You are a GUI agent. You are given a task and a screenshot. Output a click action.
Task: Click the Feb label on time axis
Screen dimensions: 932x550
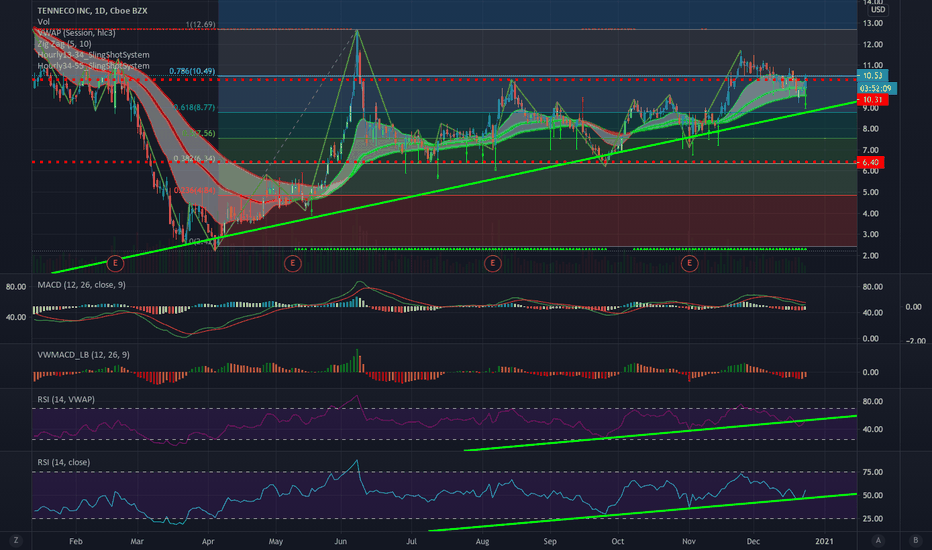(75, 542)
